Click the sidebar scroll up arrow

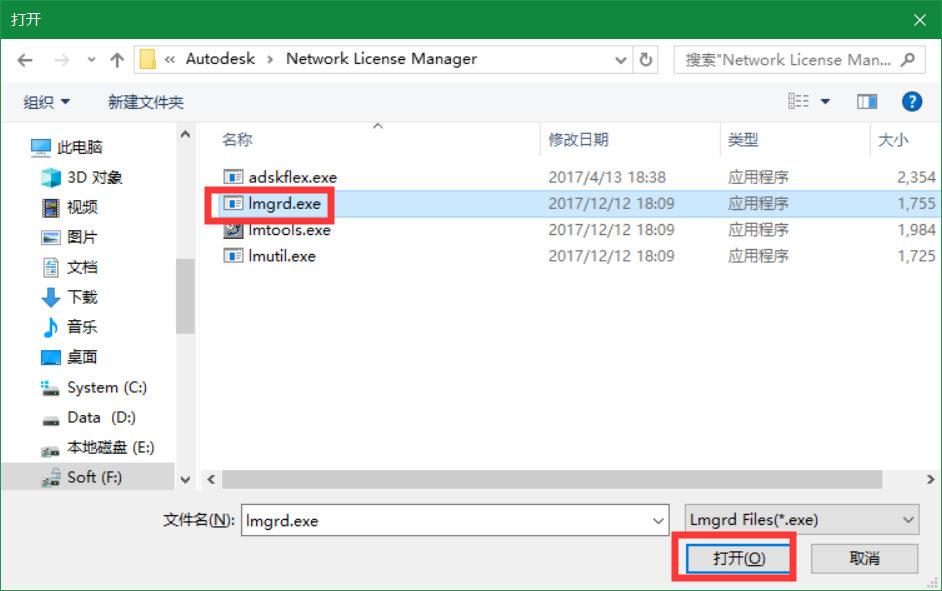(186, 135)
